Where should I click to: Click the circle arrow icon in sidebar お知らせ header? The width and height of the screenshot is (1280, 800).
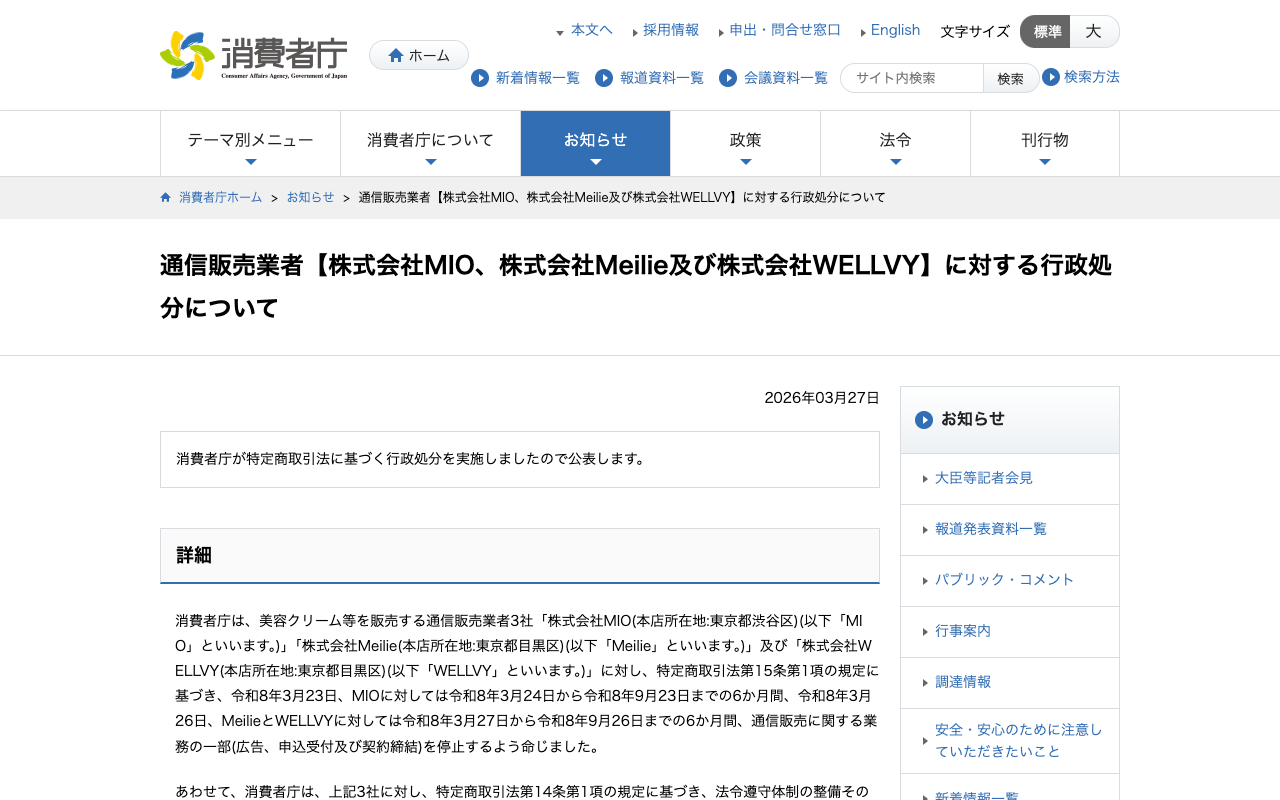click(924, 420)
